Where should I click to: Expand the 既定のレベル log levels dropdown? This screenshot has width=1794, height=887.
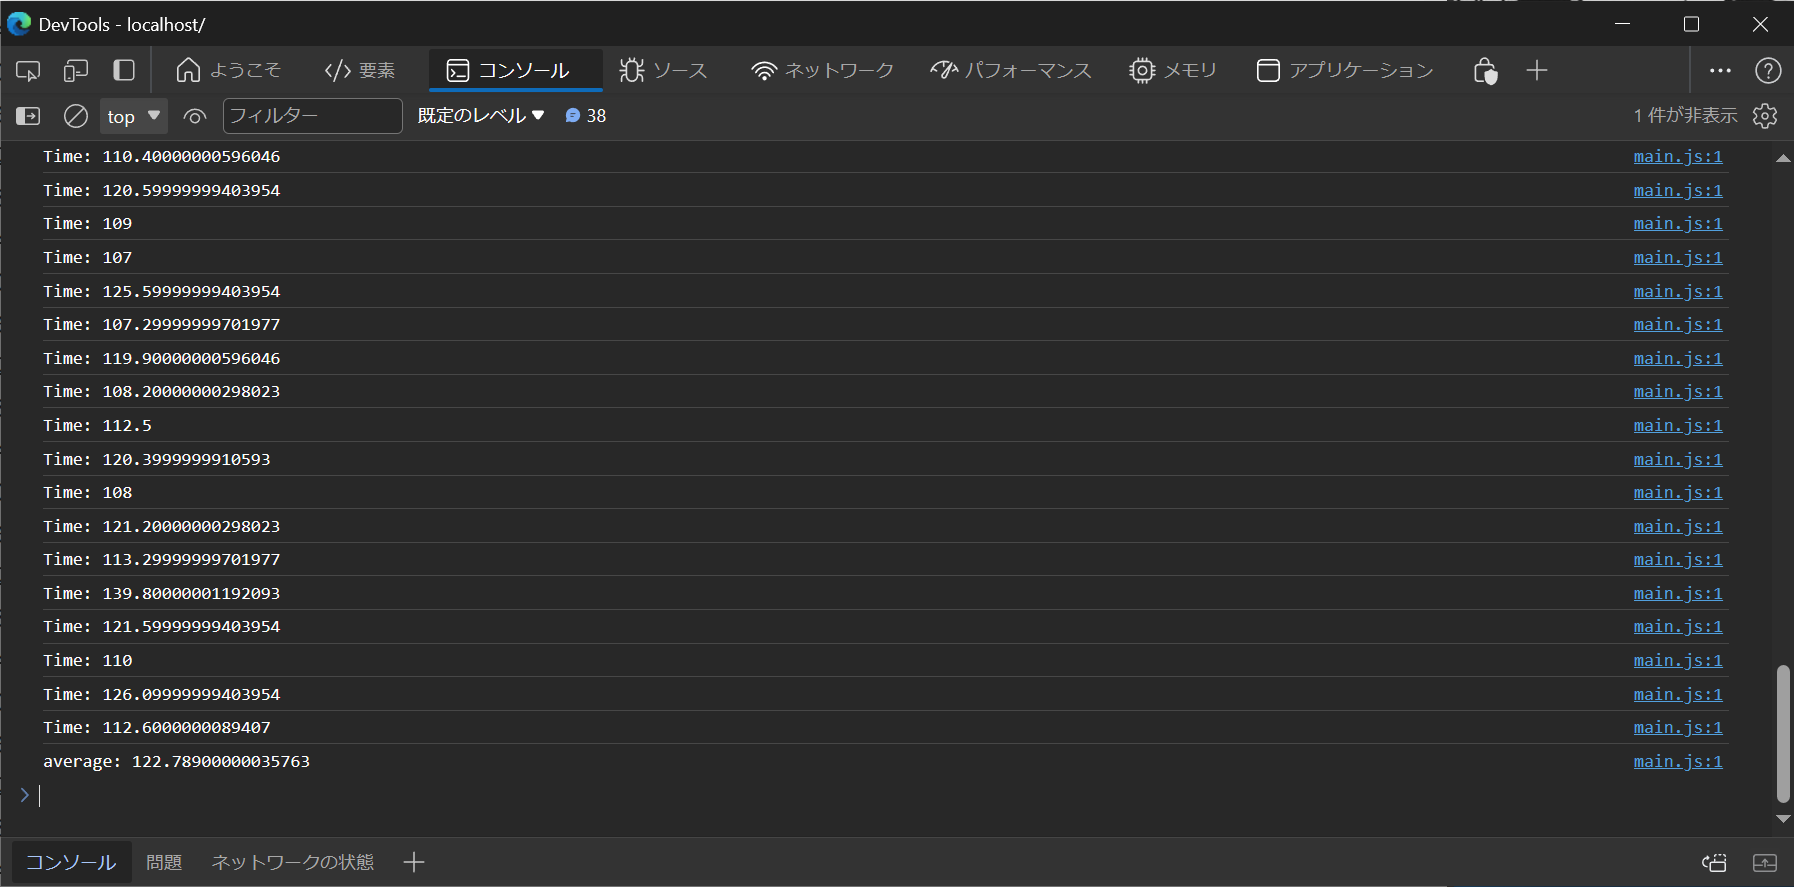481,116
